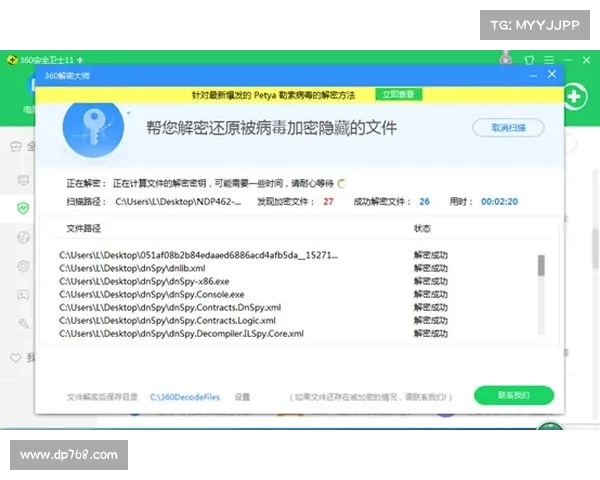Click the globe sidebar icon
This screenshot has height=480, width=600.
[x=23, y=237]
